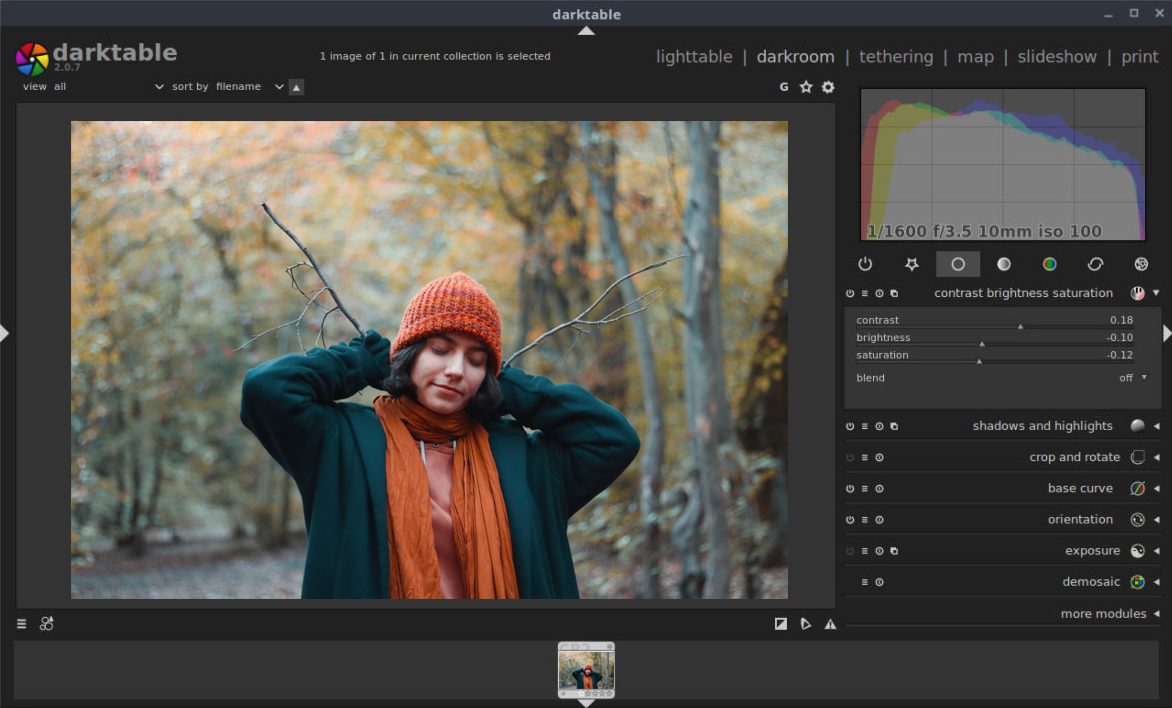Viewport: 1172px width, 708px height.
Task: Switch to the lighttable view
Action: (x=694, y=57)
